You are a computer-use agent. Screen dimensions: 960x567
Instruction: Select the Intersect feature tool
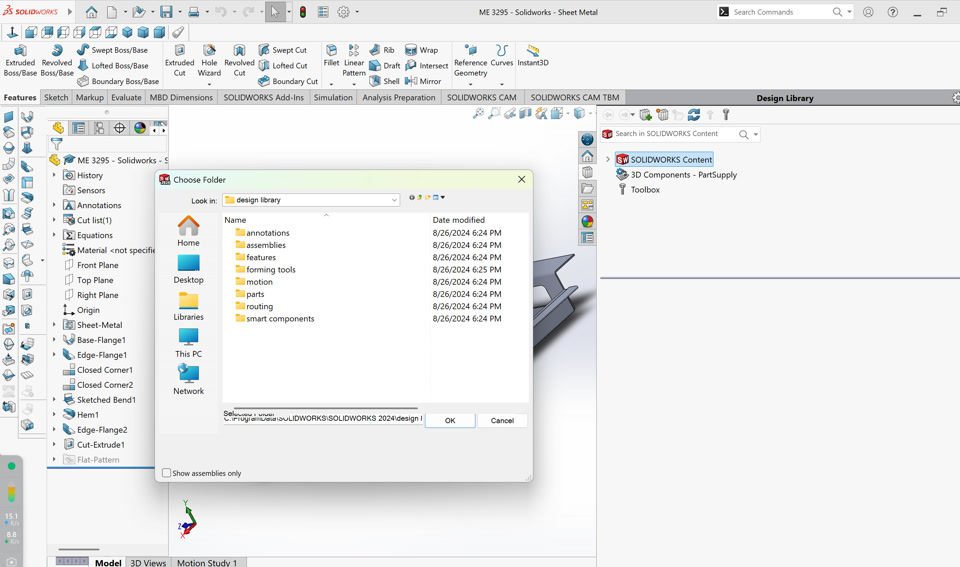427,66
